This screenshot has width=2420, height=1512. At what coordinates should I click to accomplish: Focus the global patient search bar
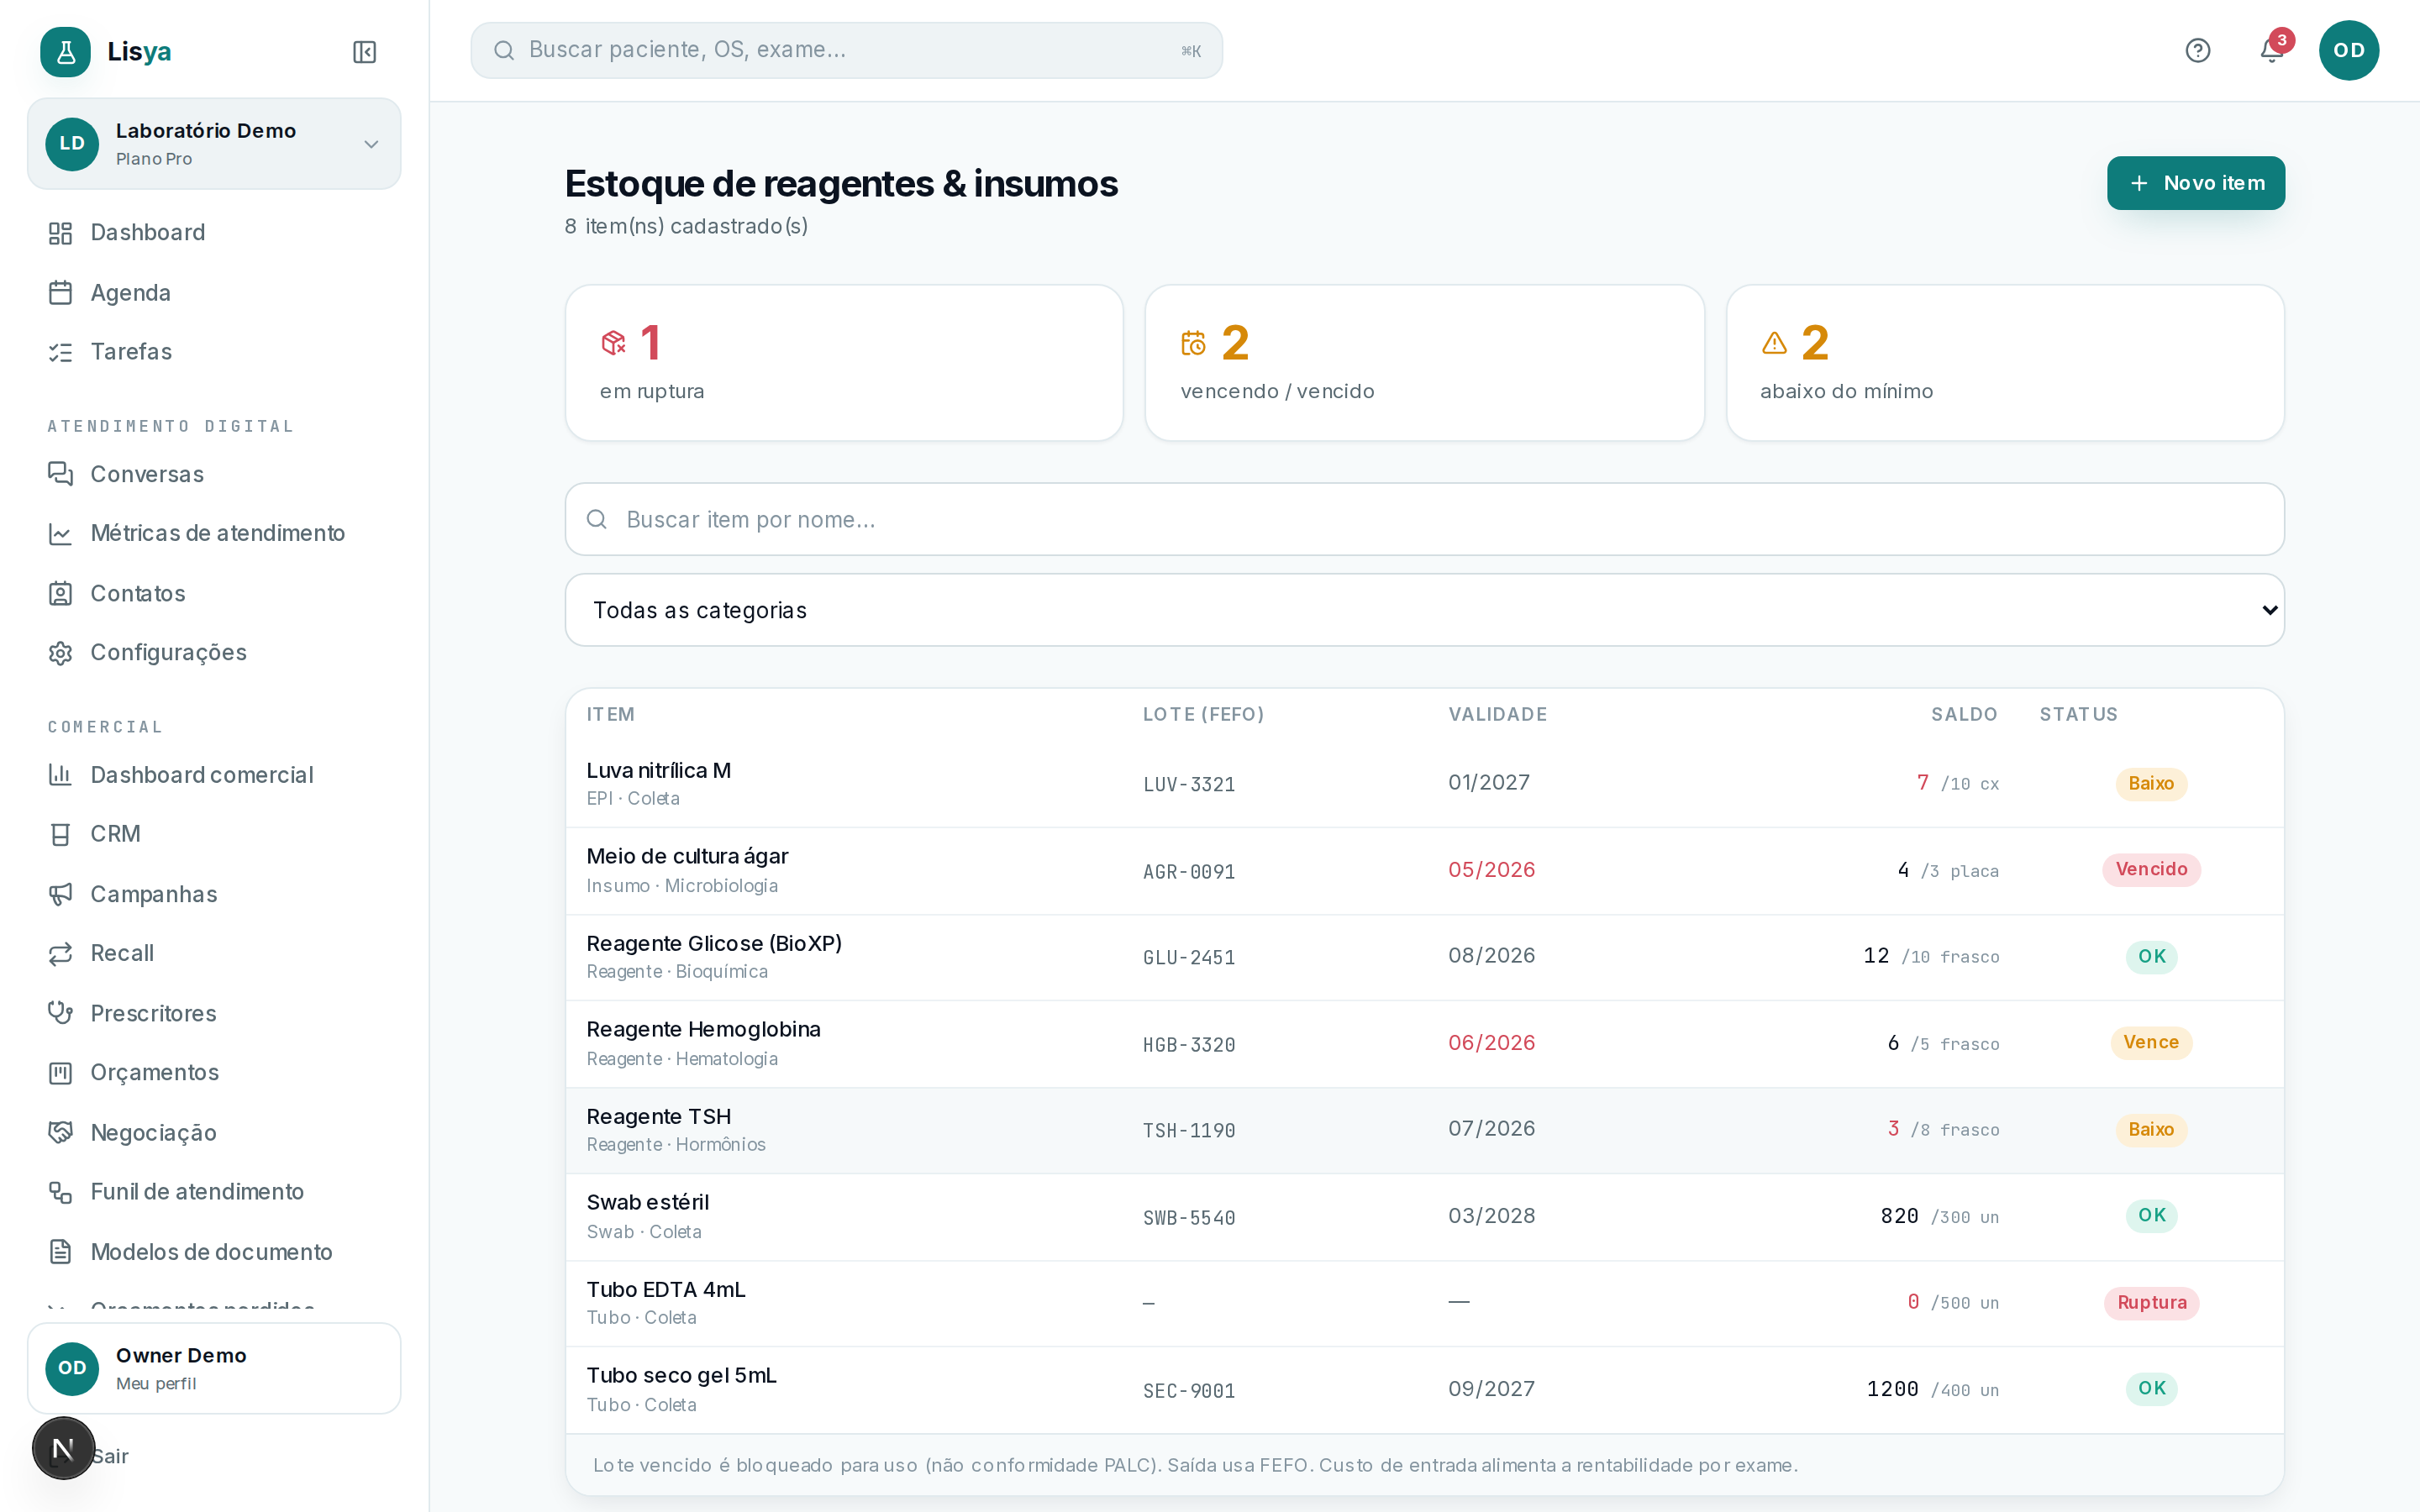846,50
